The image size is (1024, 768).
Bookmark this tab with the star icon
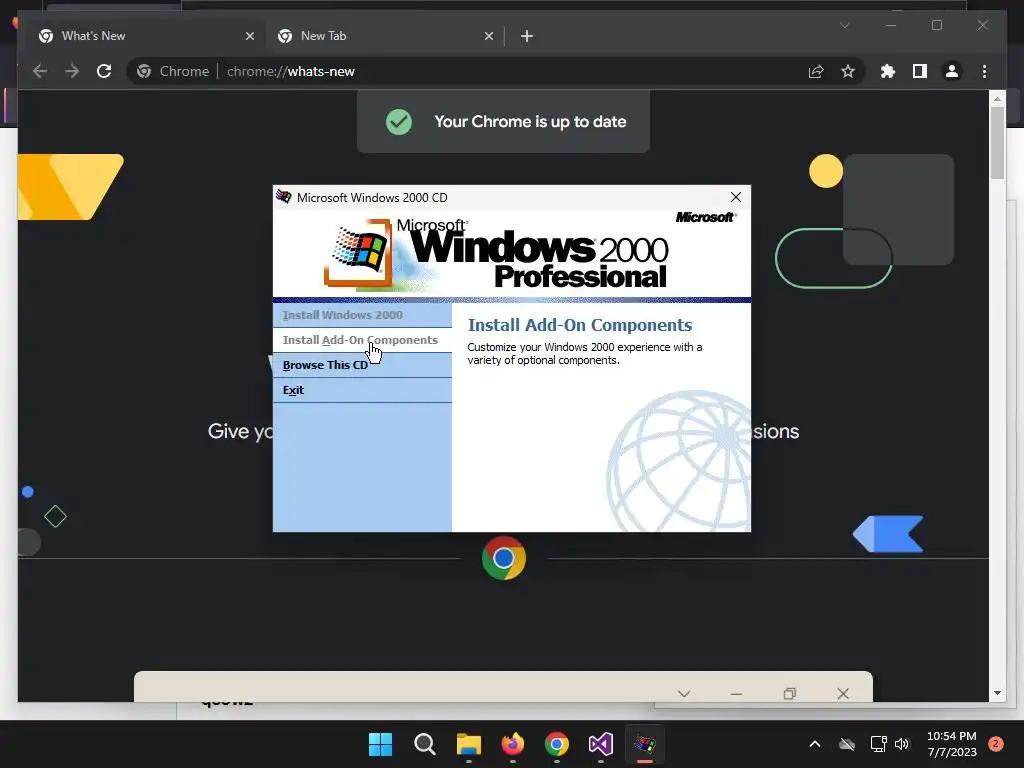[x=848, y=71]
